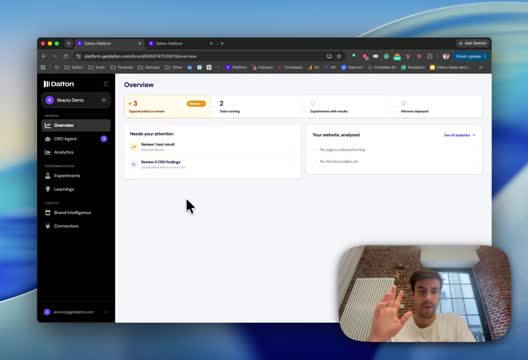Select the Tests running stat card
Screen dimensions: 528x360
tap(258, 106)
